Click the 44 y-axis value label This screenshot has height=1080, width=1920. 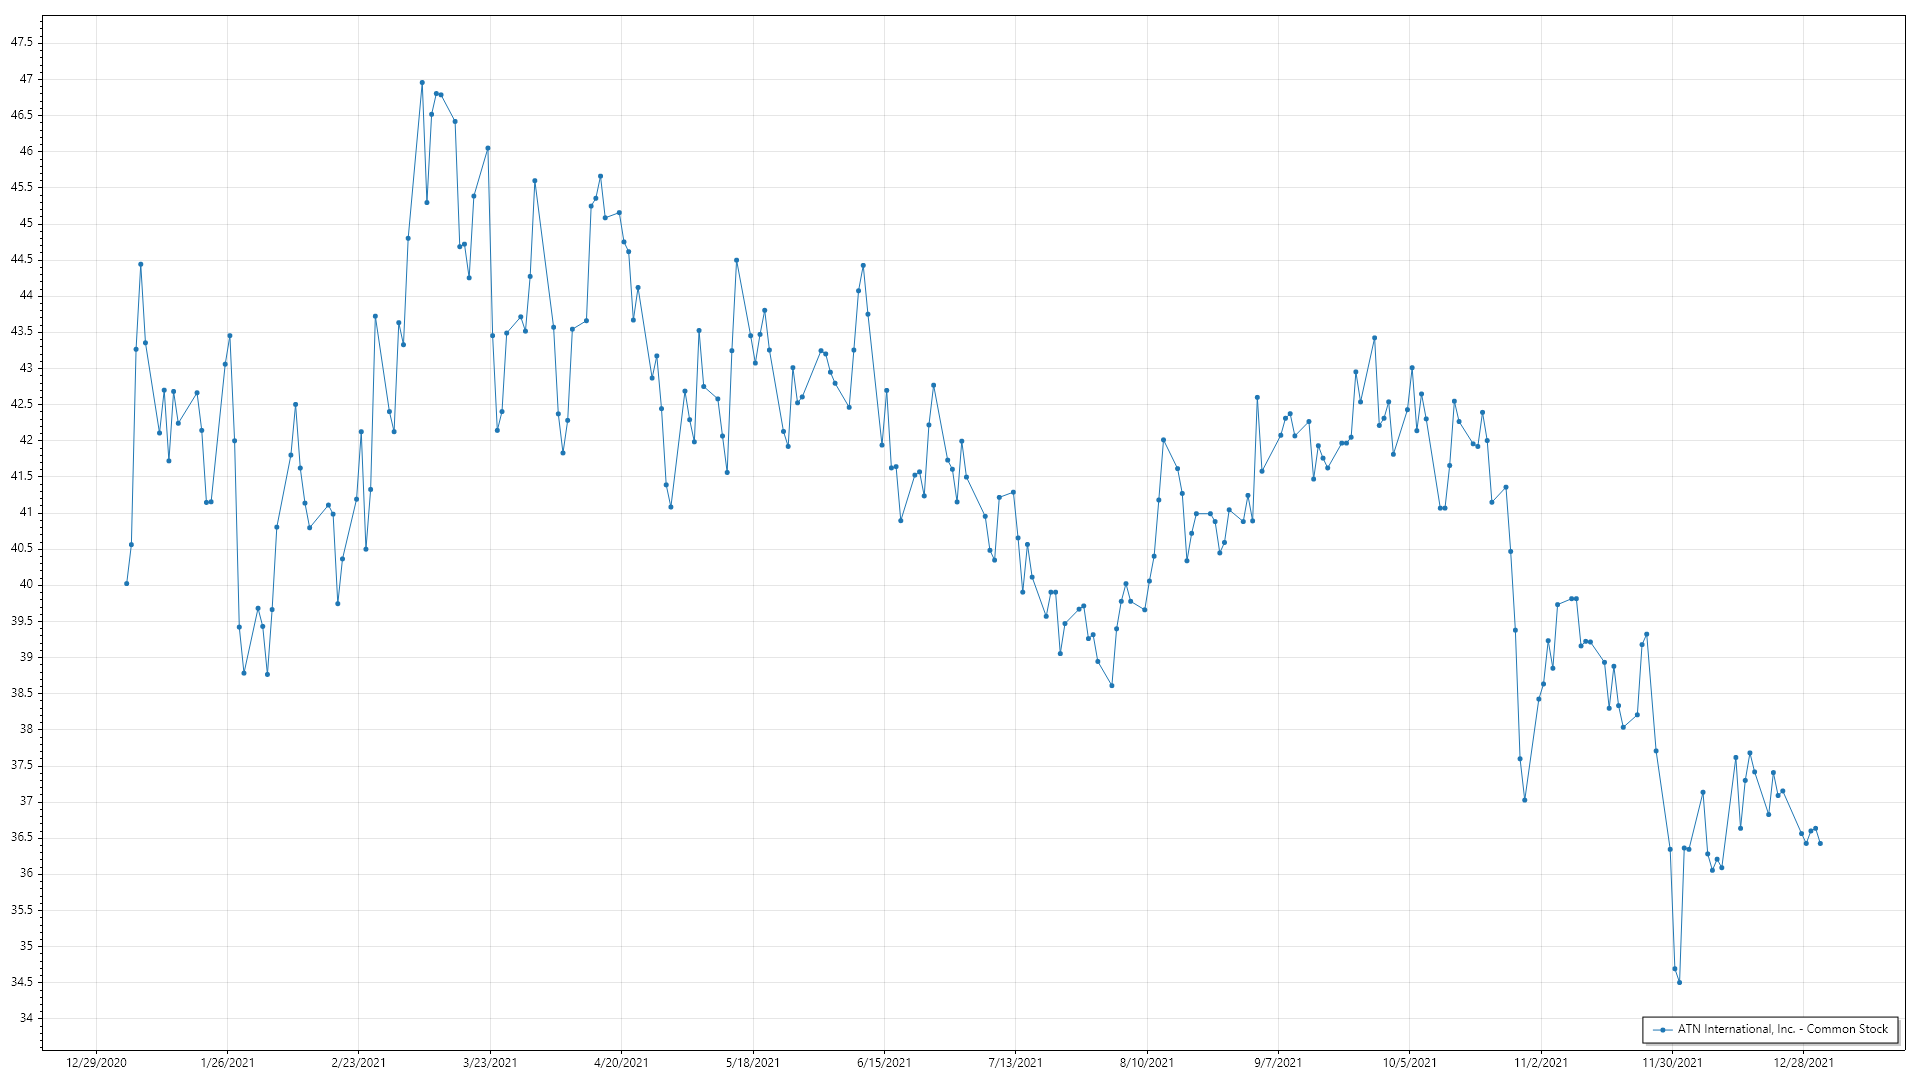click(26, 295)
